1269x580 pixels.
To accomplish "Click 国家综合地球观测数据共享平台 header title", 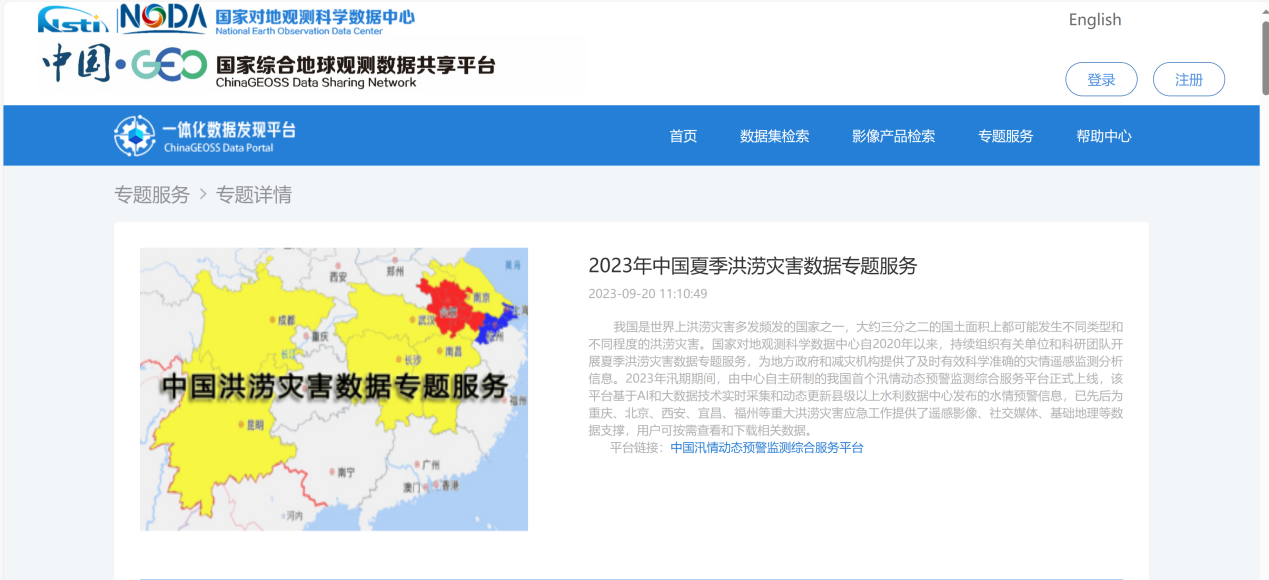I will pos(355,67).
